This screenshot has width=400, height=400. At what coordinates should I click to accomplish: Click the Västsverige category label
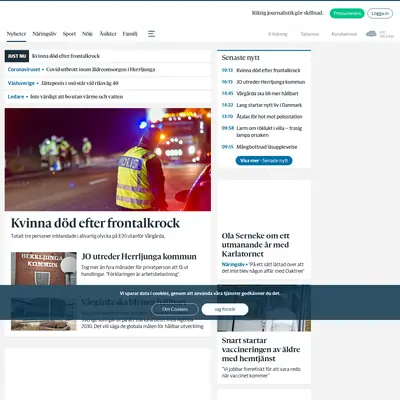[21, 83]
